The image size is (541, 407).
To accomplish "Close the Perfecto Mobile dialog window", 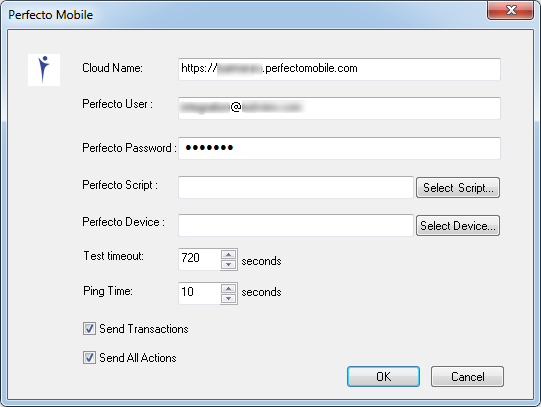I will tap(511, 10).
